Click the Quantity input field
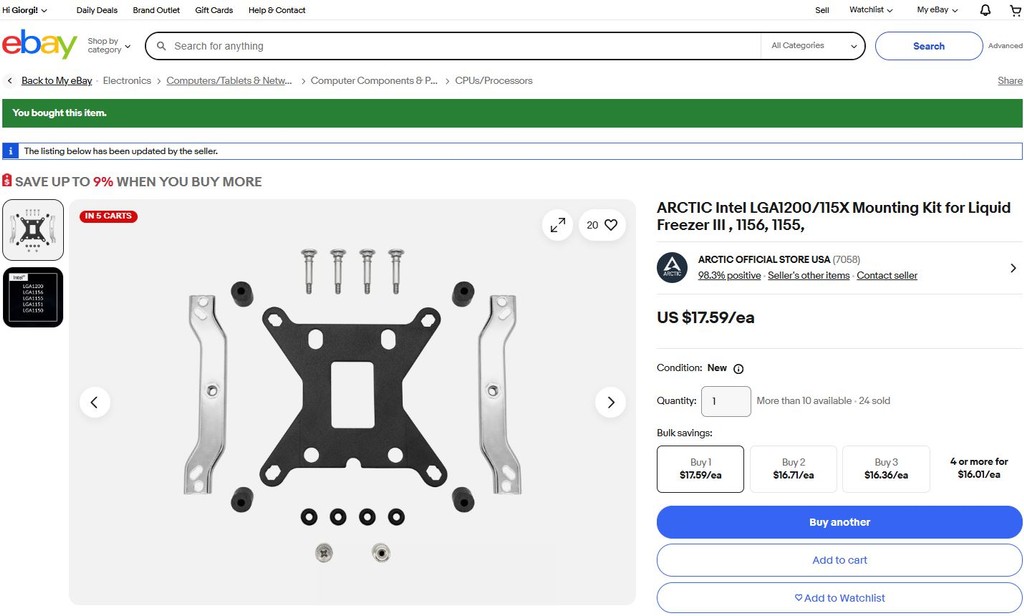This screenshot has height=616, width=1024. tap(726, 401)
